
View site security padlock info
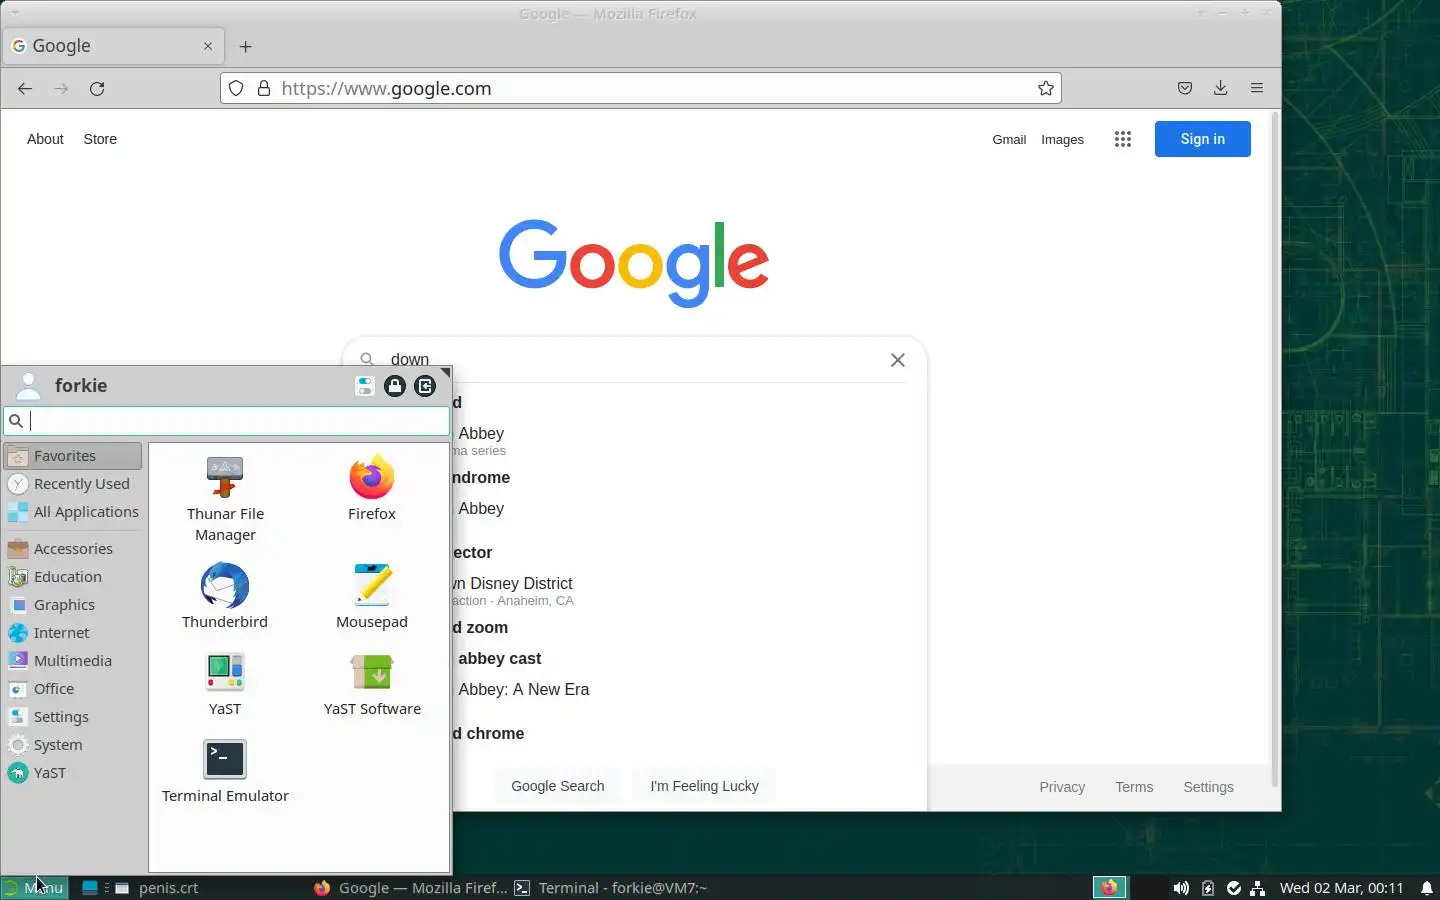click(x=264, y=88)
